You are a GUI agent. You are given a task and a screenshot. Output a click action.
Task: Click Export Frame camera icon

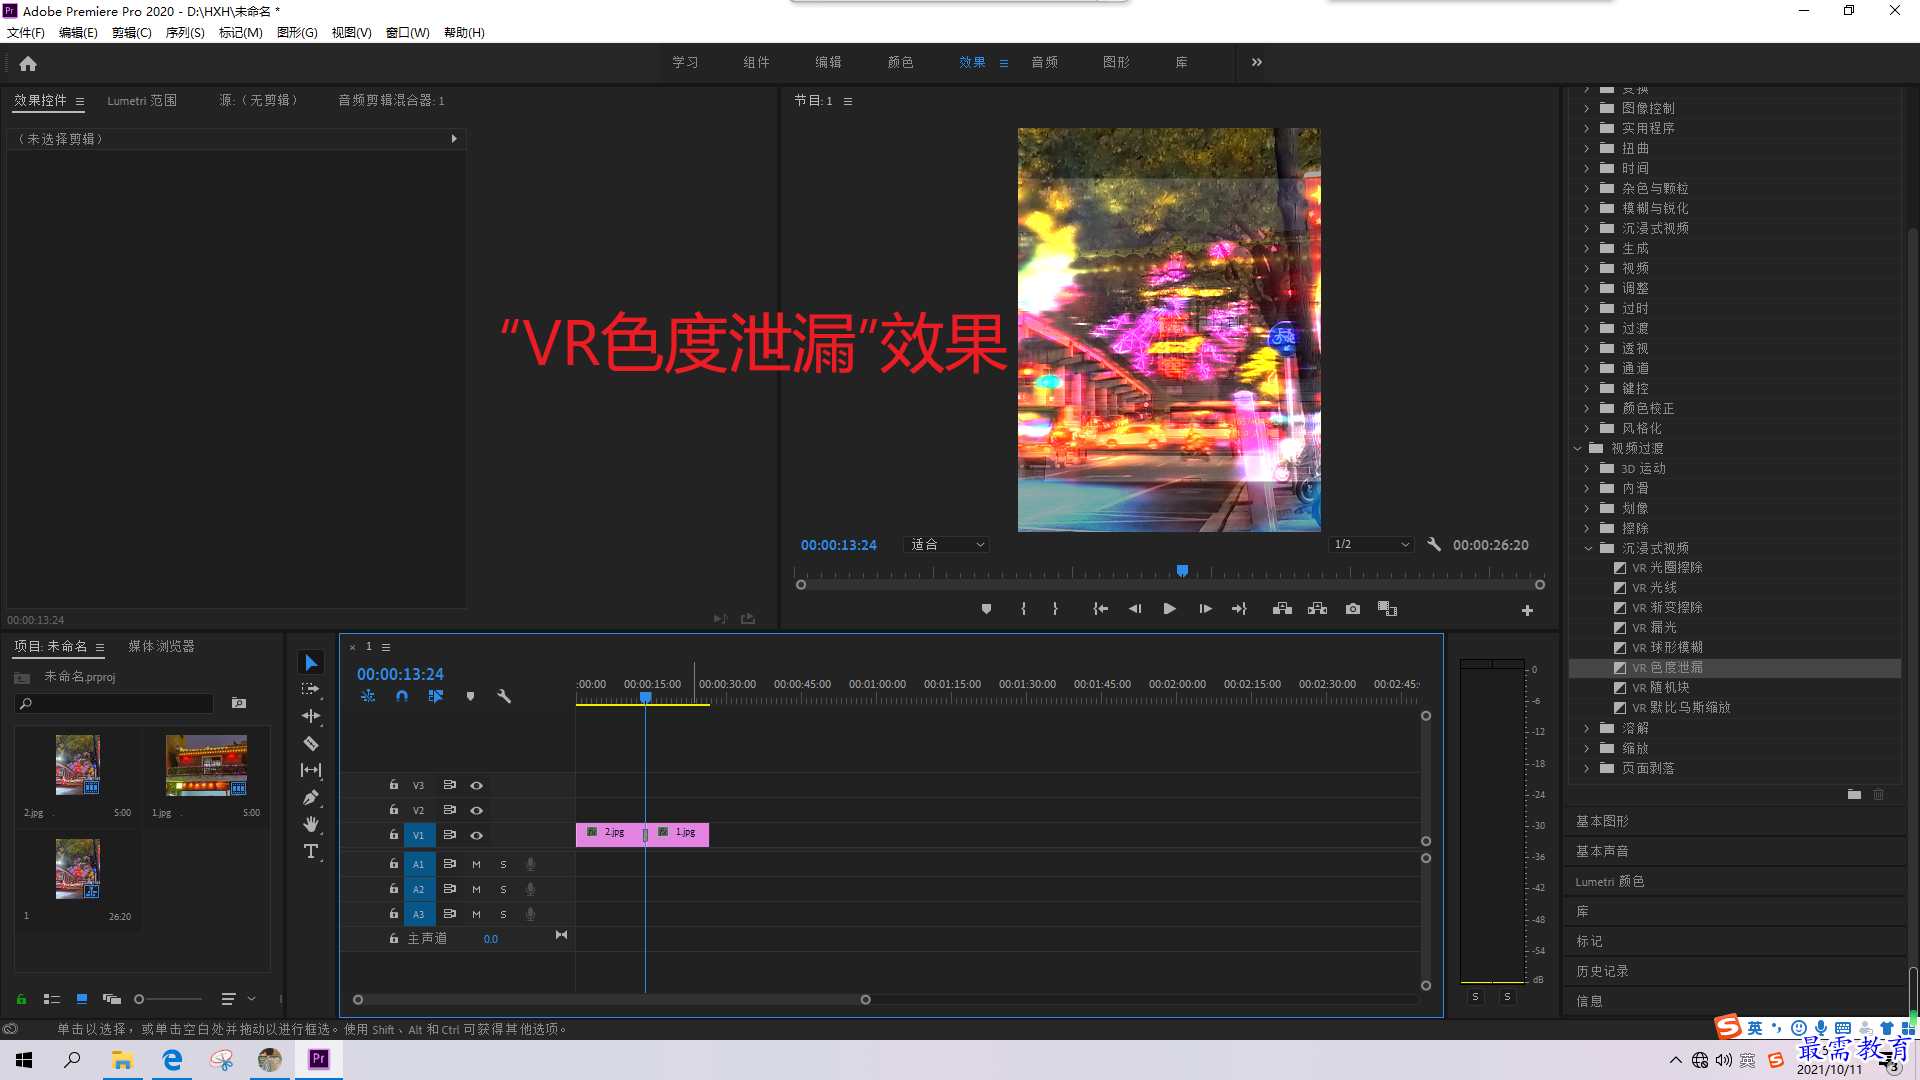click(x=1352, y=609)
